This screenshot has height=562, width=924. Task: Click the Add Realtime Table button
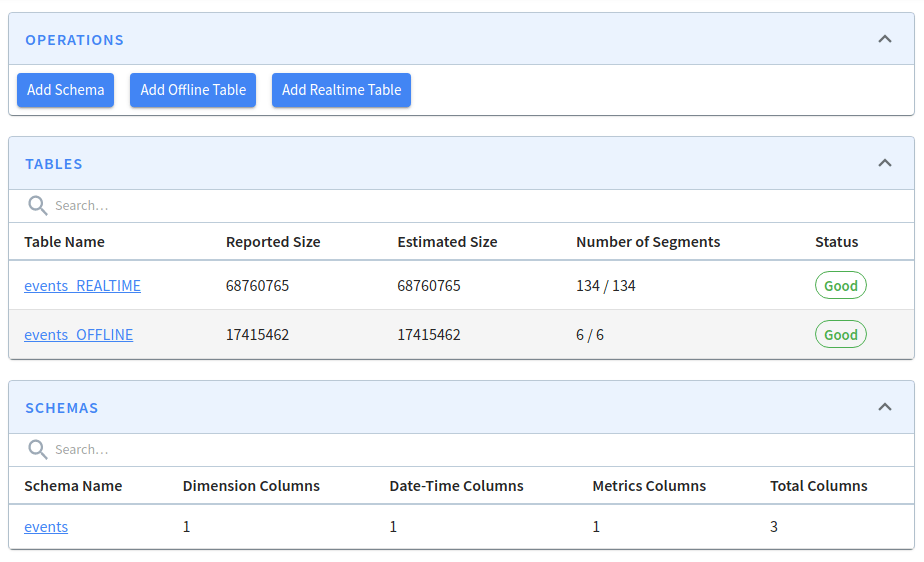pos(341,90)
